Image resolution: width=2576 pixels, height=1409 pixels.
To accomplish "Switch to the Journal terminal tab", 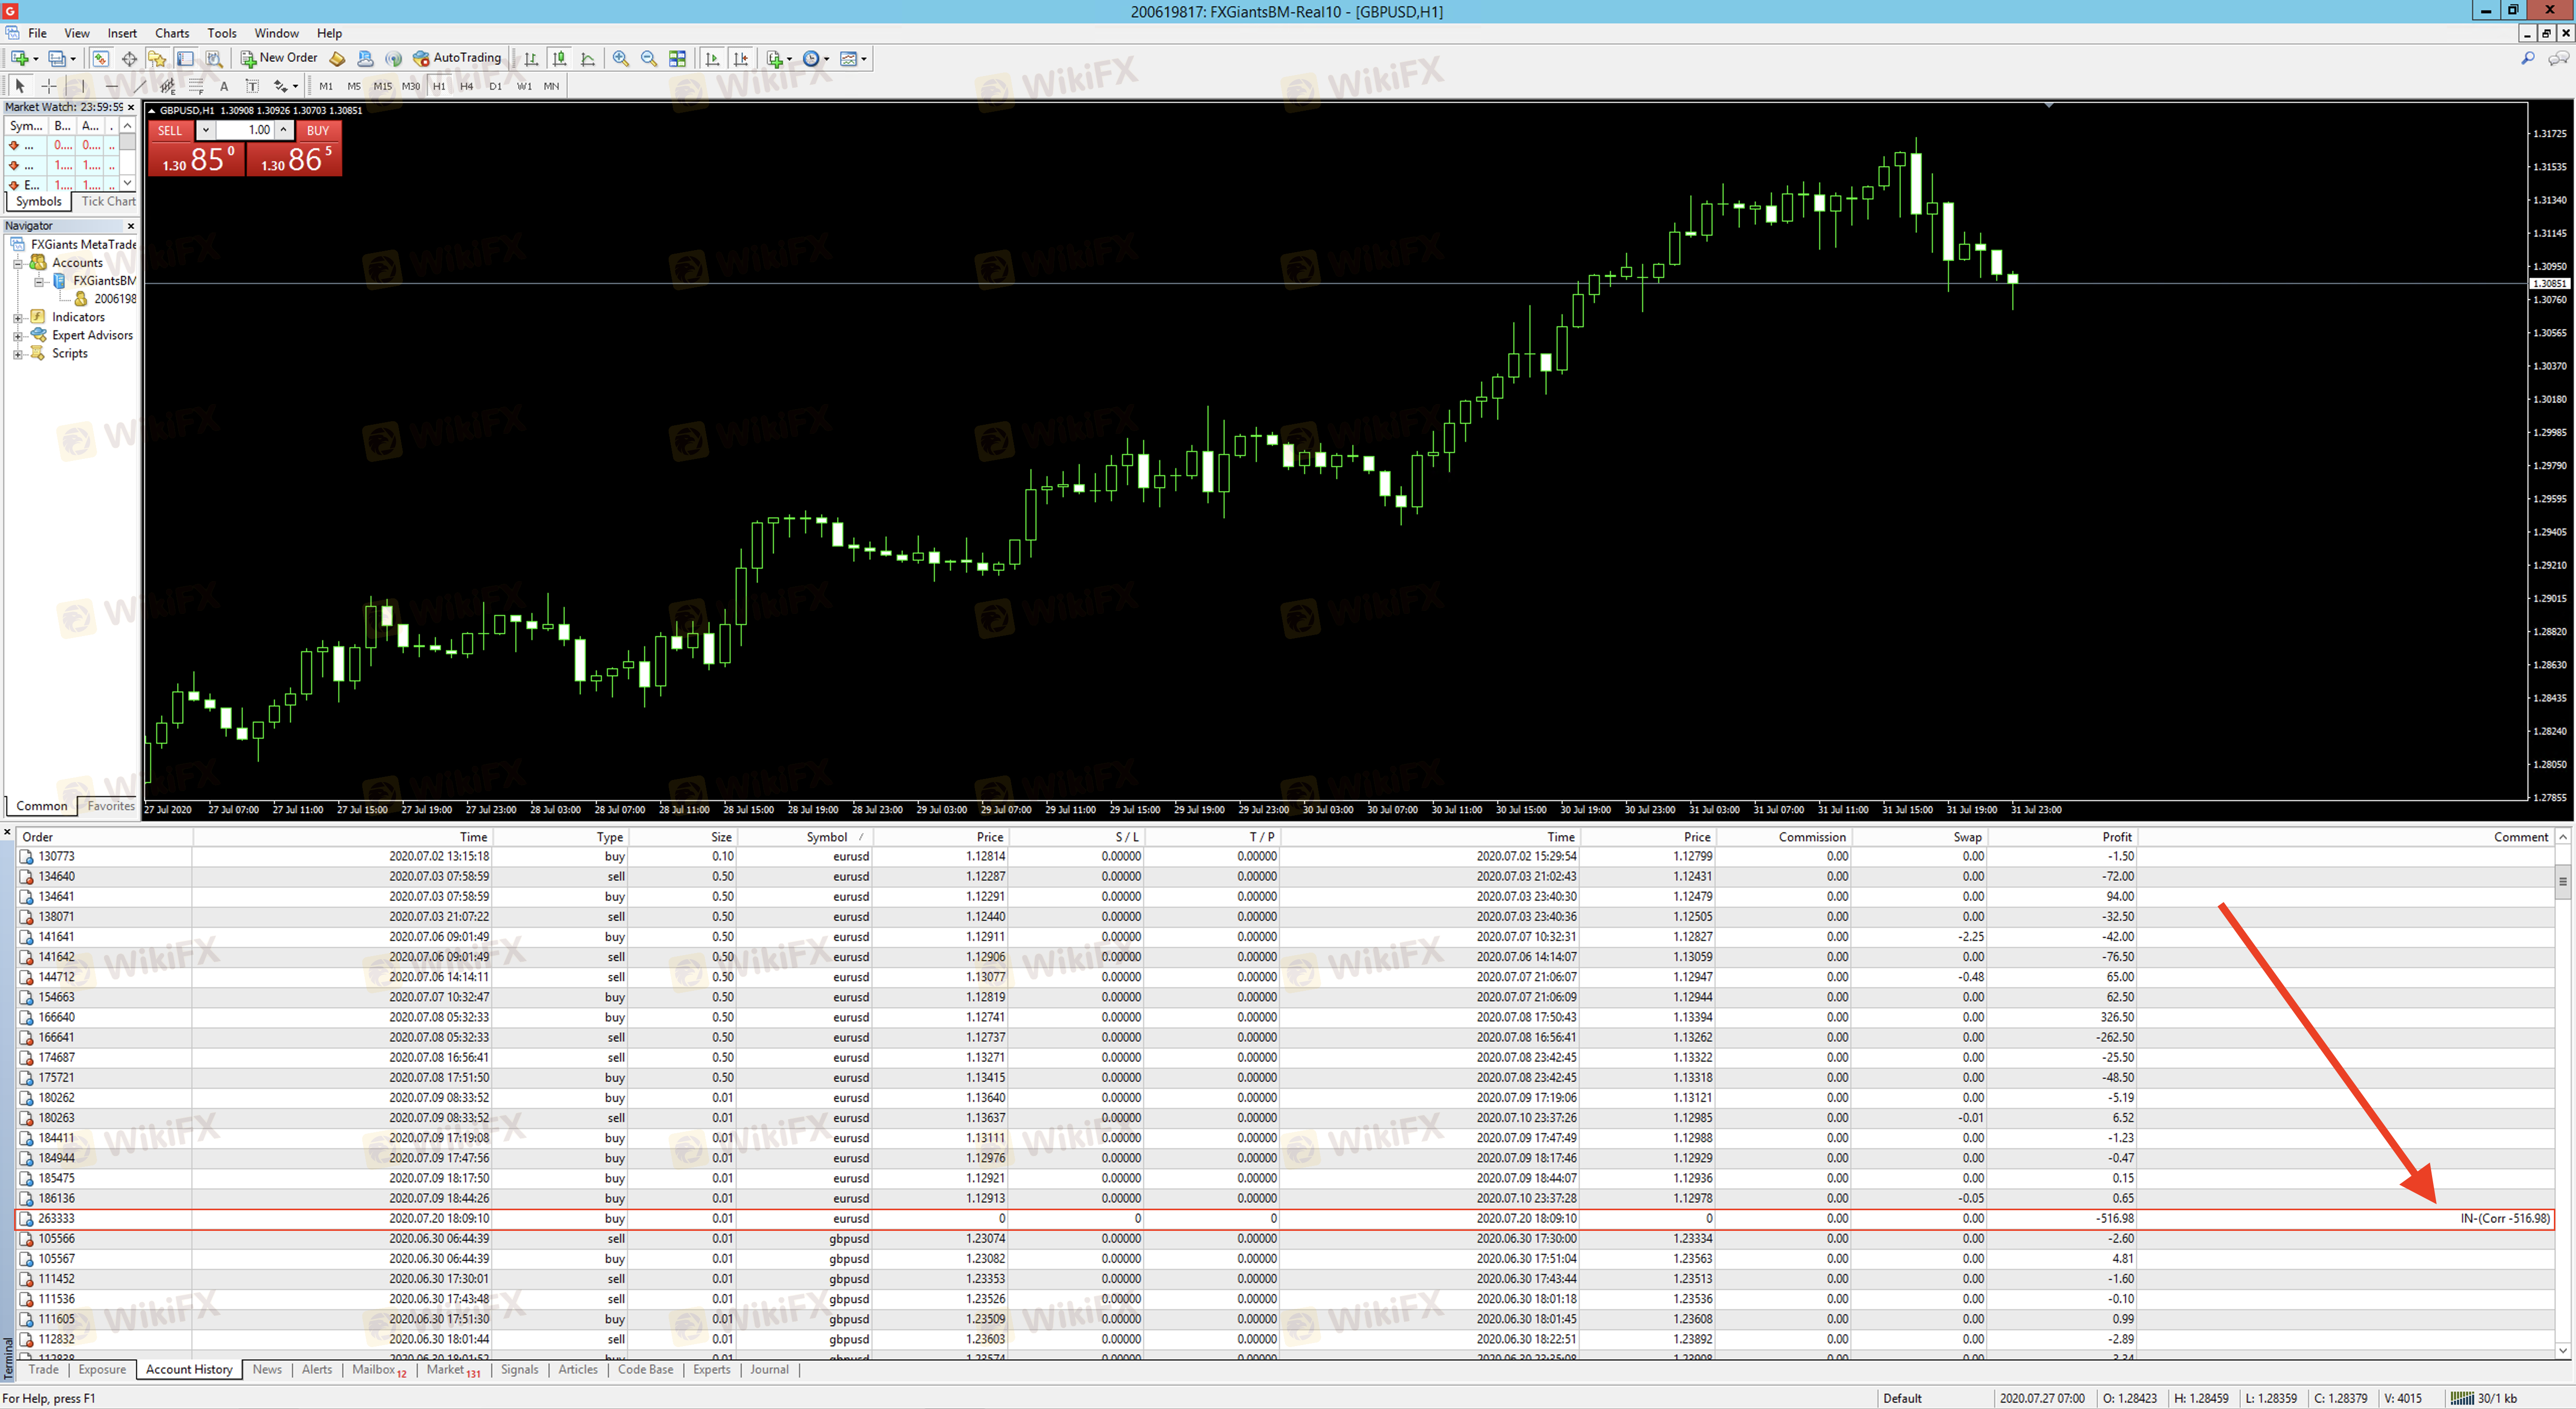I will (x=769, y=1369).
